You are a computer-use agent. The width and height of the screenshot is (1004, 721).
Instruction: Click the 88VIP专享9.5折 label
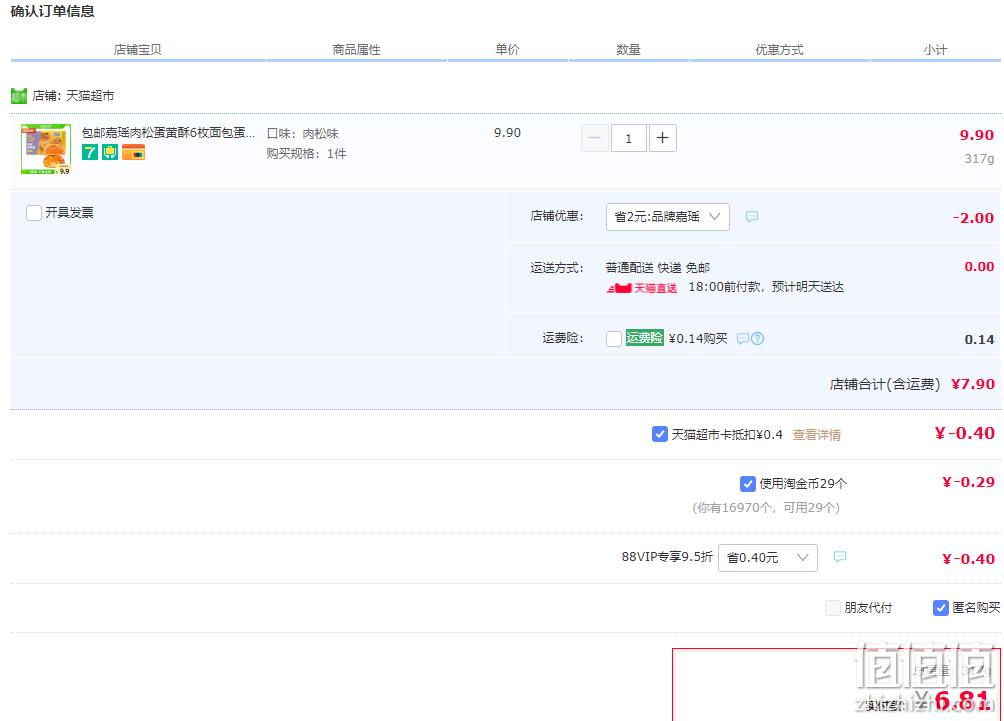667,557
